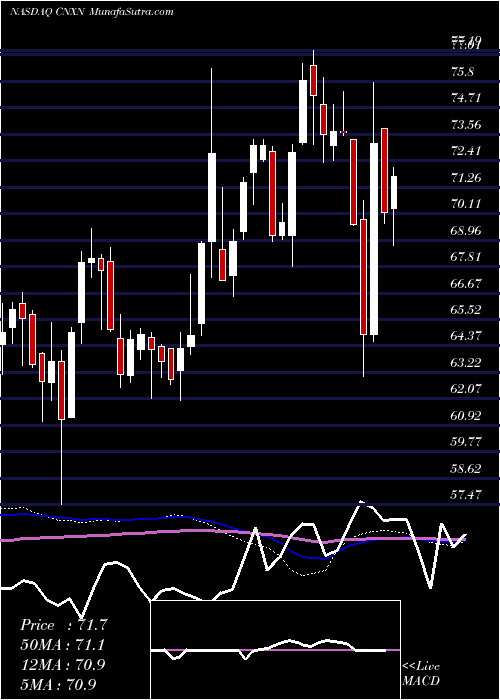Click the 75.8 price axis label
Screen dimensions: 500x700
462,72
